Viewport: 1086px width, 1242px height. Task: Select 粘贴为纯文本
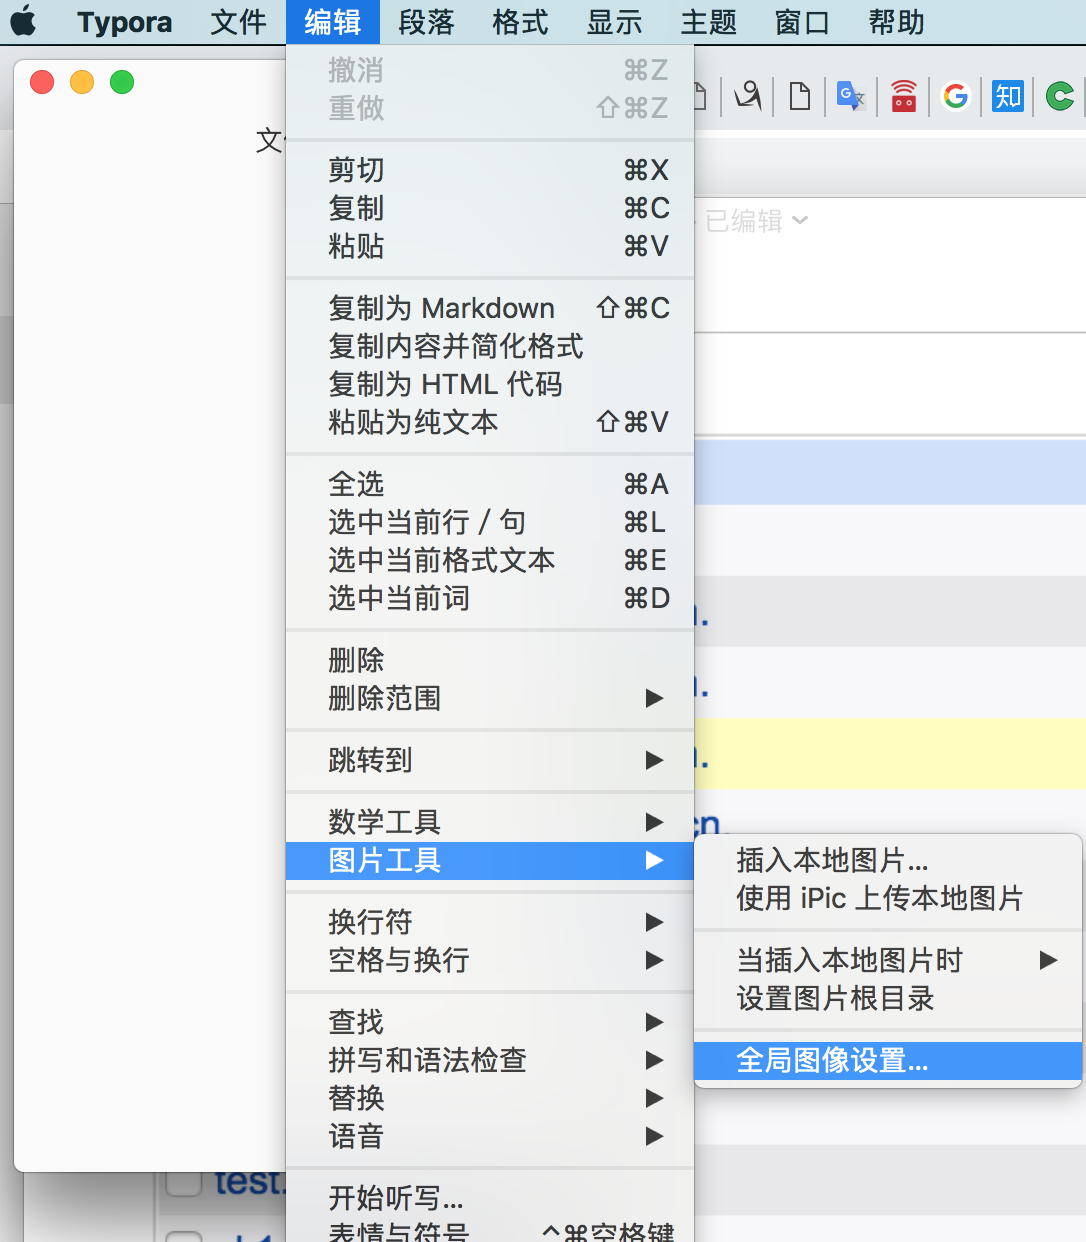point(490,422)
